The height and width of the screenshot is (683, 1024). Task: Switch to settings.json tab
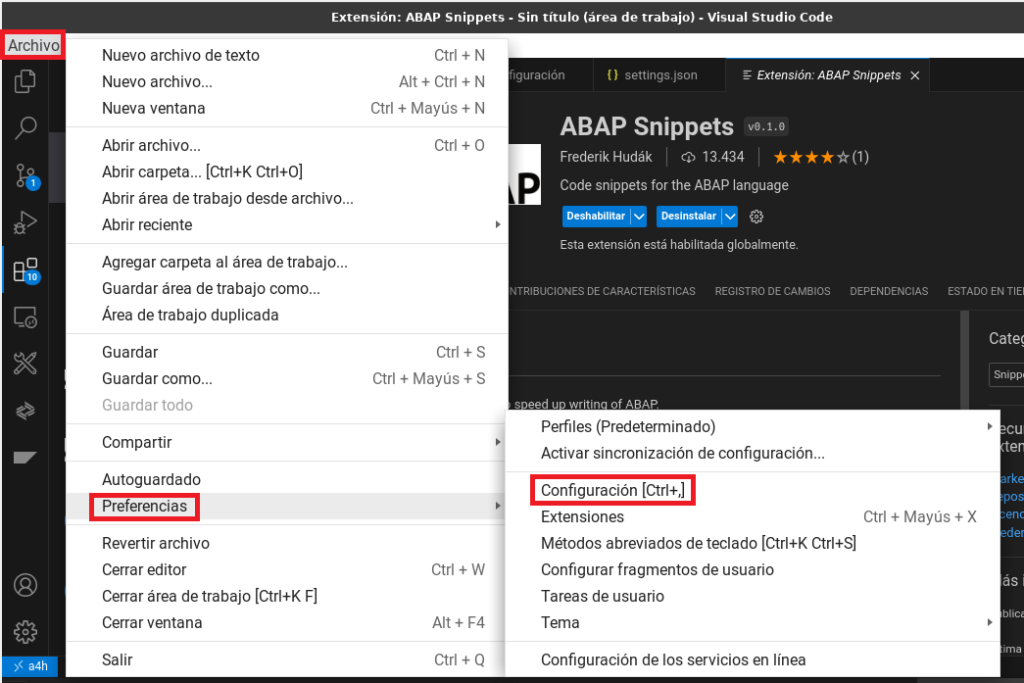pos(660,76)
